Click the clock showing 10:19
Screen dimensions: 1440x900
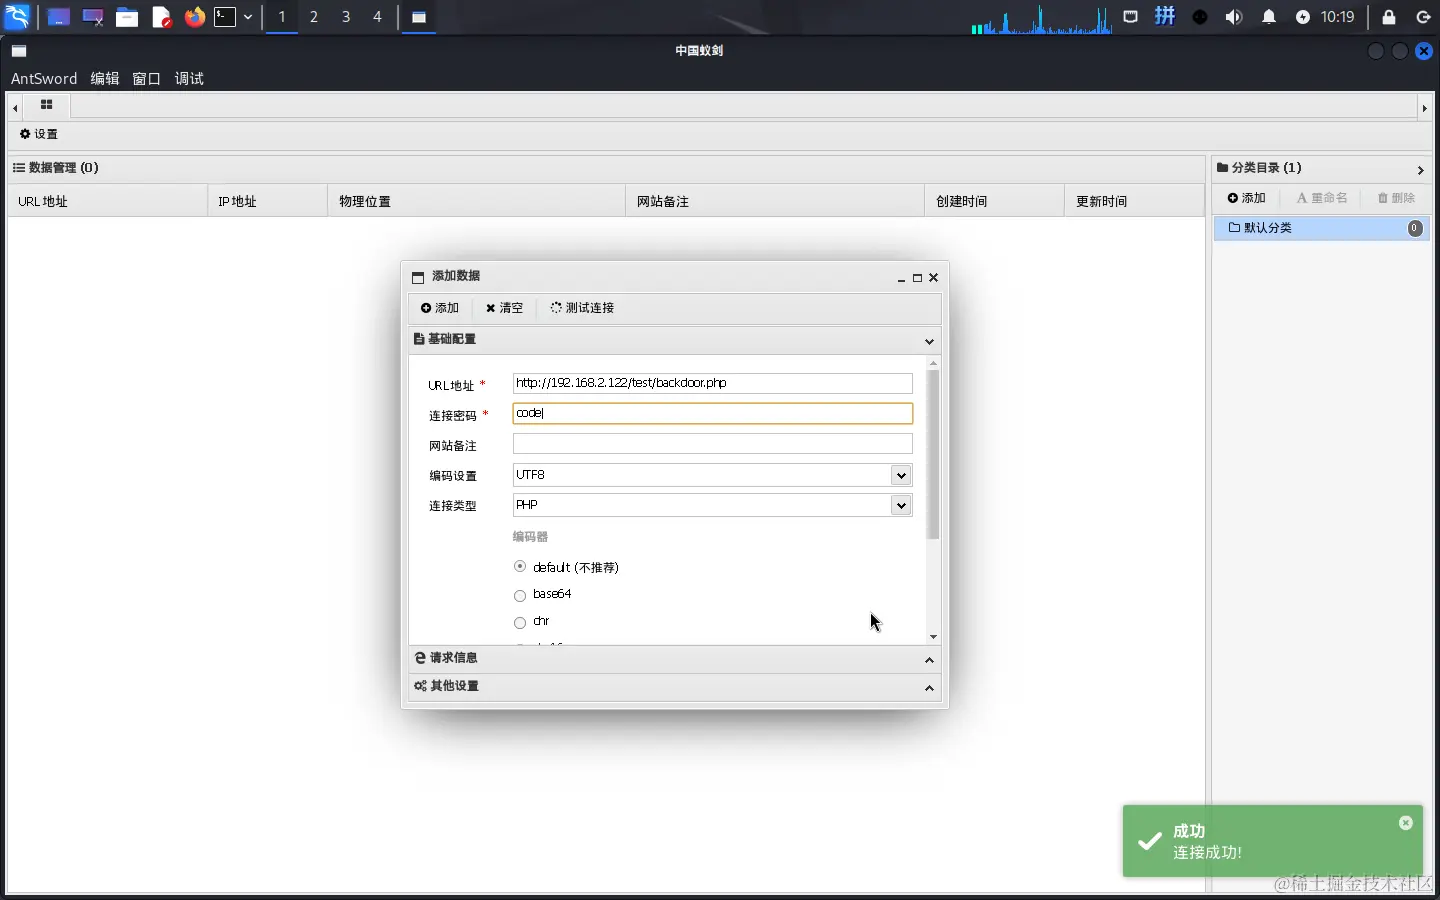click(x=1337, y=17)
